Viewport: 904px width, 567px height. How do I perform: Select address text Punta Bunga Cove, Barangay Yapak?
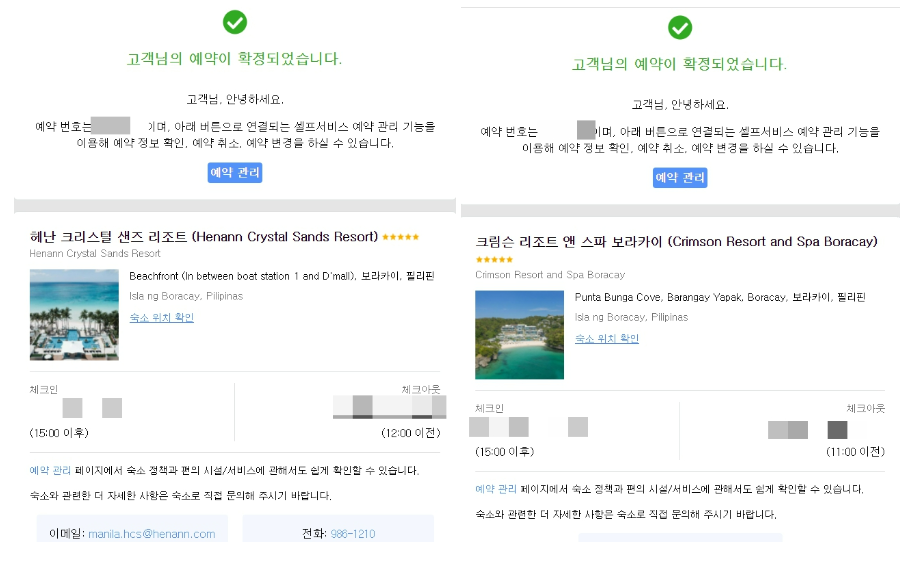[659, 298]
